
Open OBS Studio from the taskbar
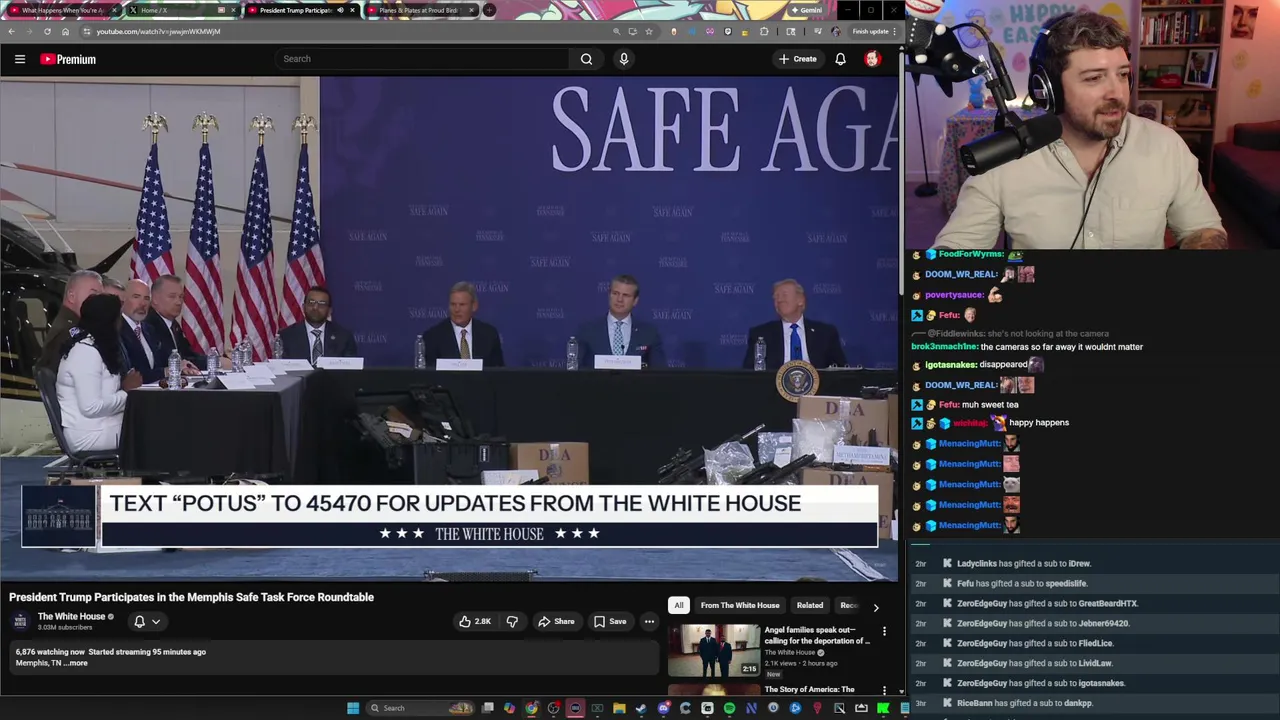[554, 708]
